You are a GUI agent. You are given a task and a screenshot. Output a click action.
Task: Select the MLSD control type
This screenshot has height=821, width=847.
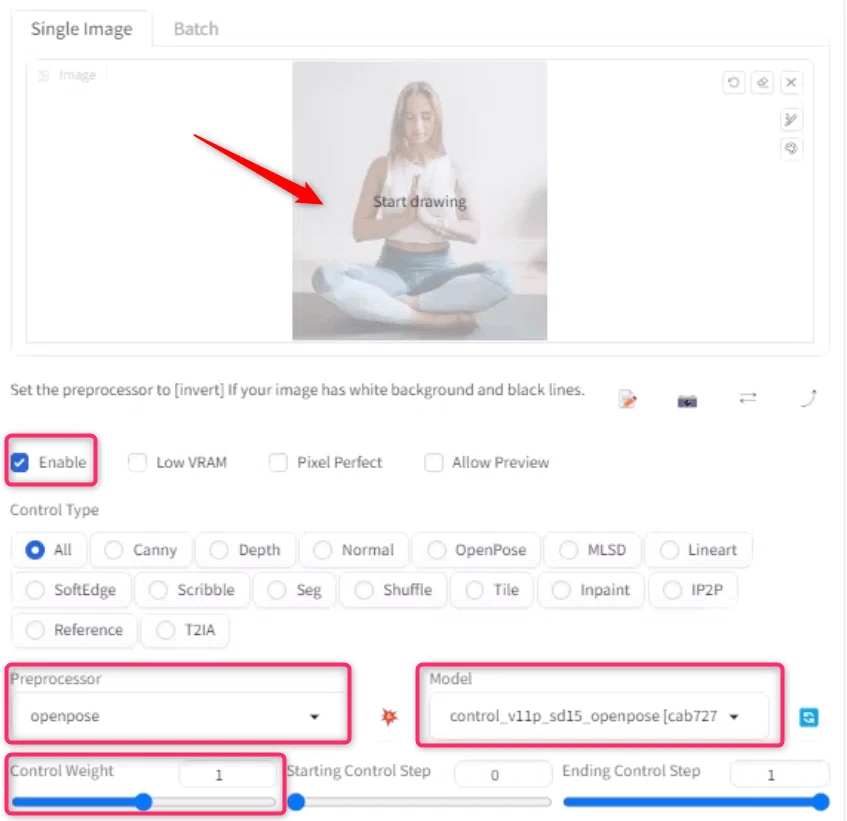tap(593, 550)
